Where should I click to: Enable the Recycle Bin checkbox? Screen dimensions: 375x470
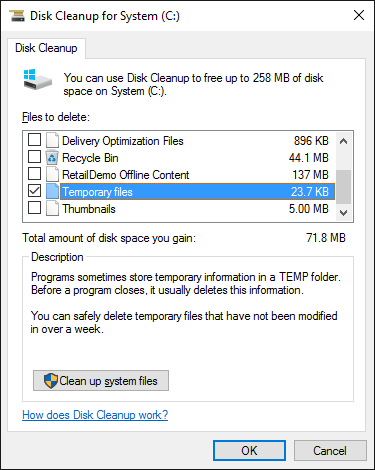[34, 157]
